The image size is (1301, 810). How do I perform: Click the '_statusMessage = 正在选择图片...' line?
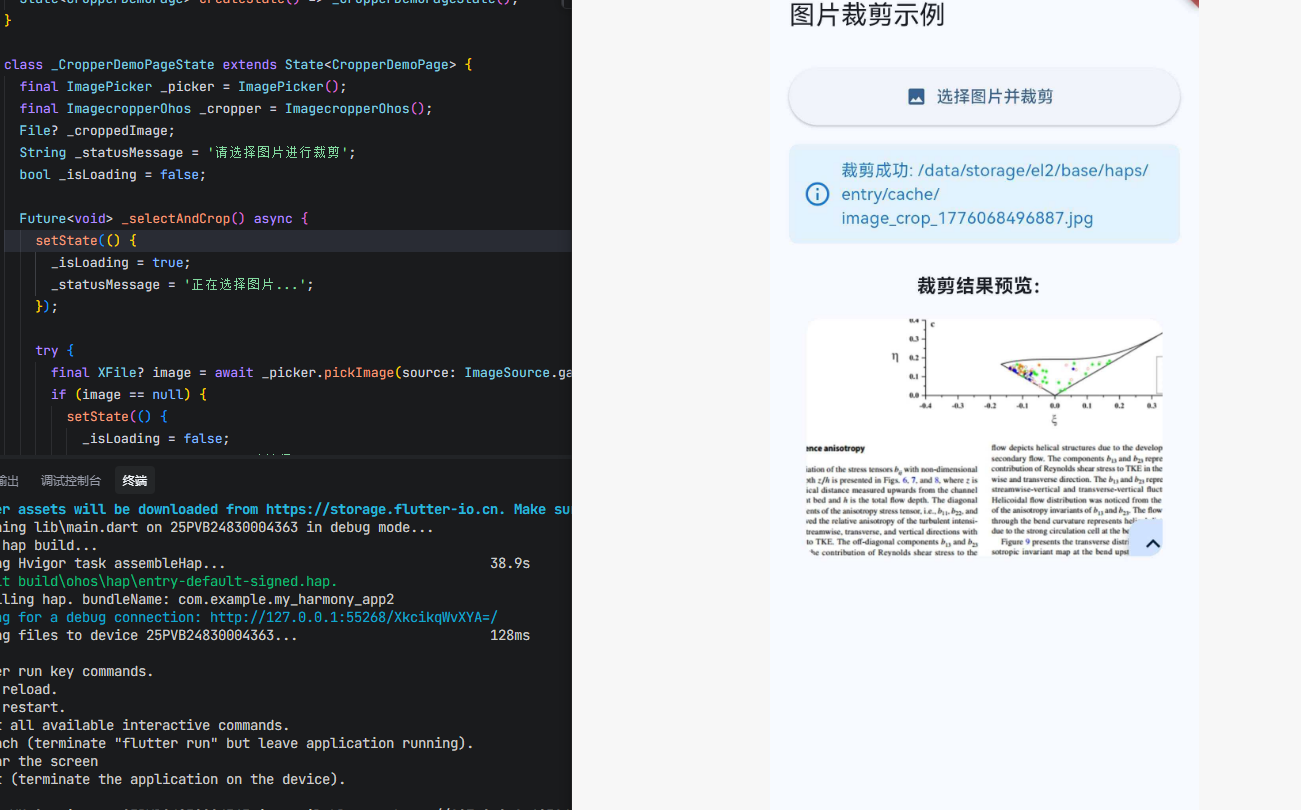pyautogui.click(x=182, y=285)
